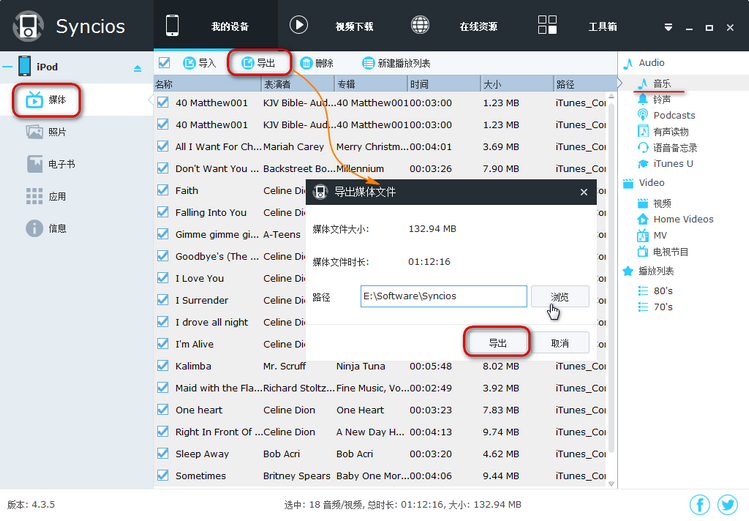Sort by the 大小 column header
The image size is (749, 521).
point(517,85)
